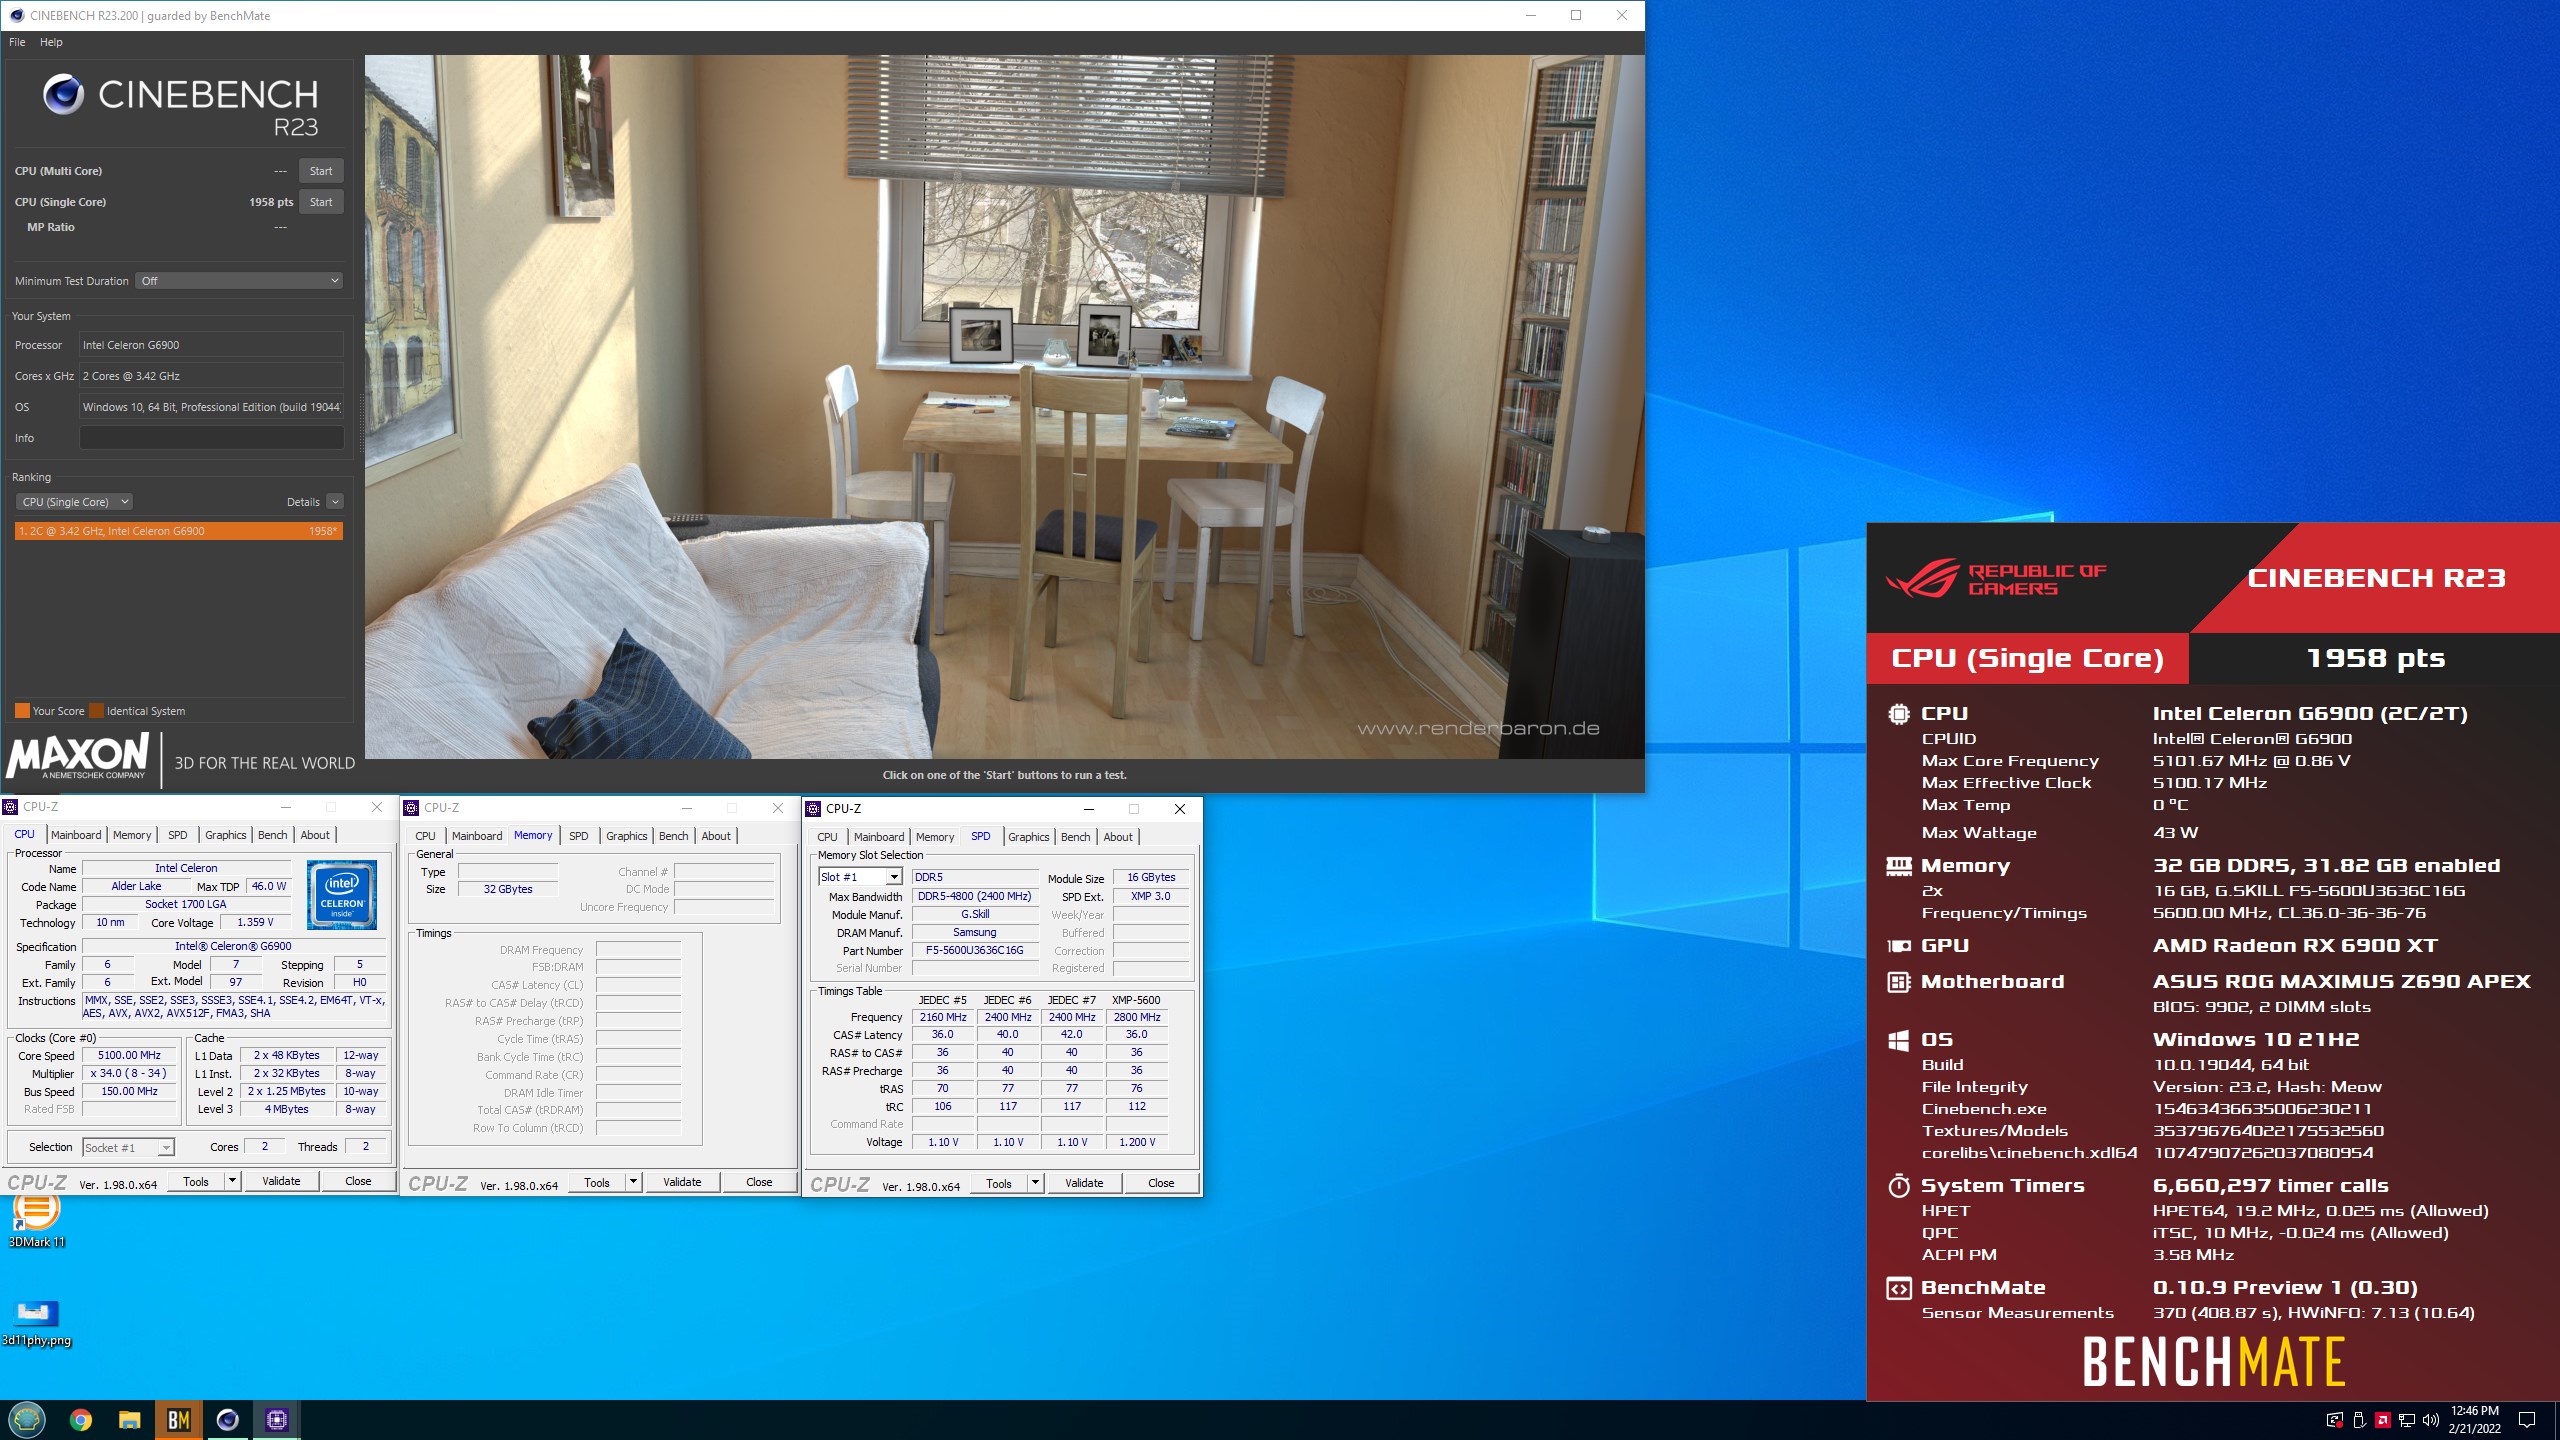
Task: Switch to Graphics tab in CPU-Z SPD window
Action: pos(1028,837)
